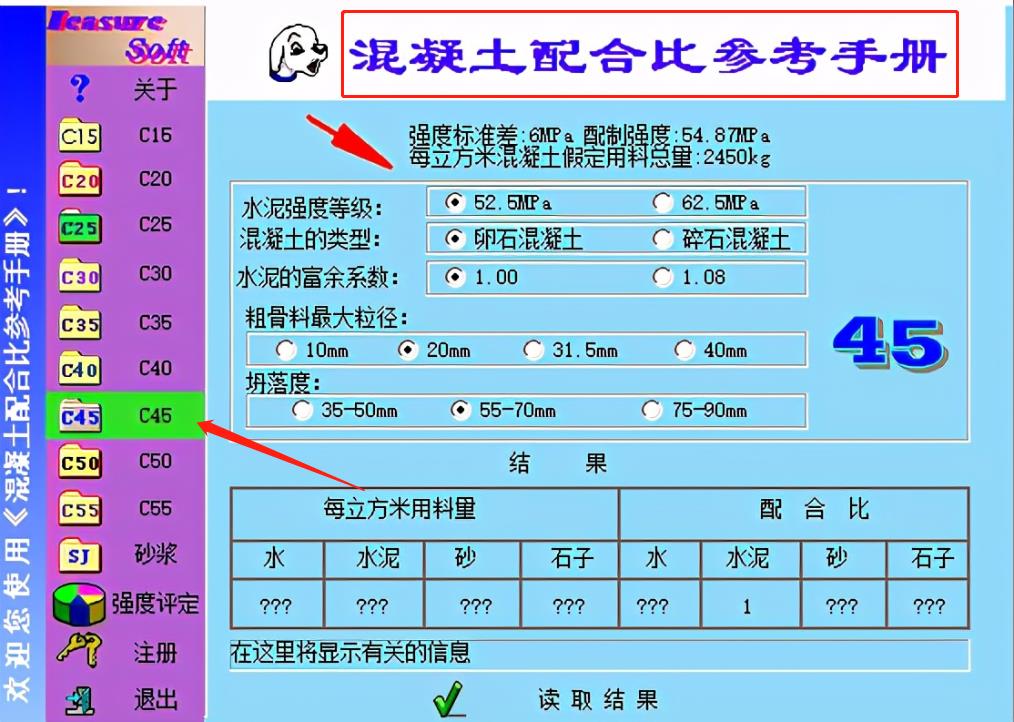The width and height of the screenshot is (1014, 722).
Task: Select the C20 folder icon
Action: 80,181
